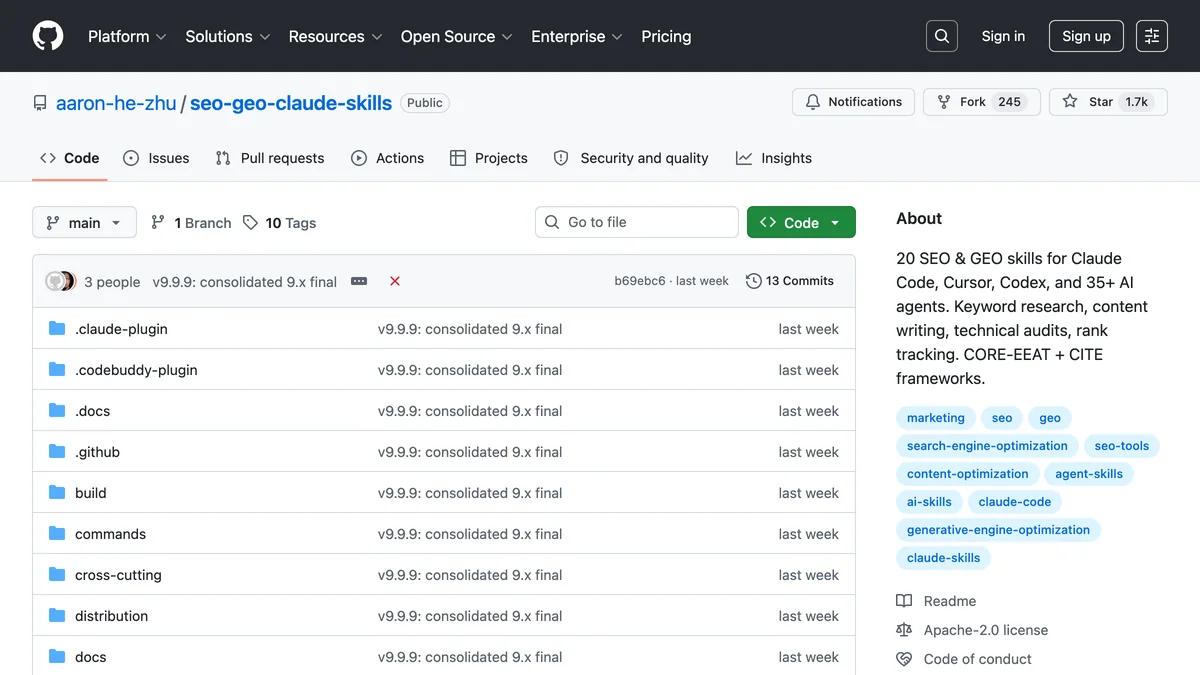Click the Code of conduct heart icon
1200x675 pixels.
tap(904, 659)
